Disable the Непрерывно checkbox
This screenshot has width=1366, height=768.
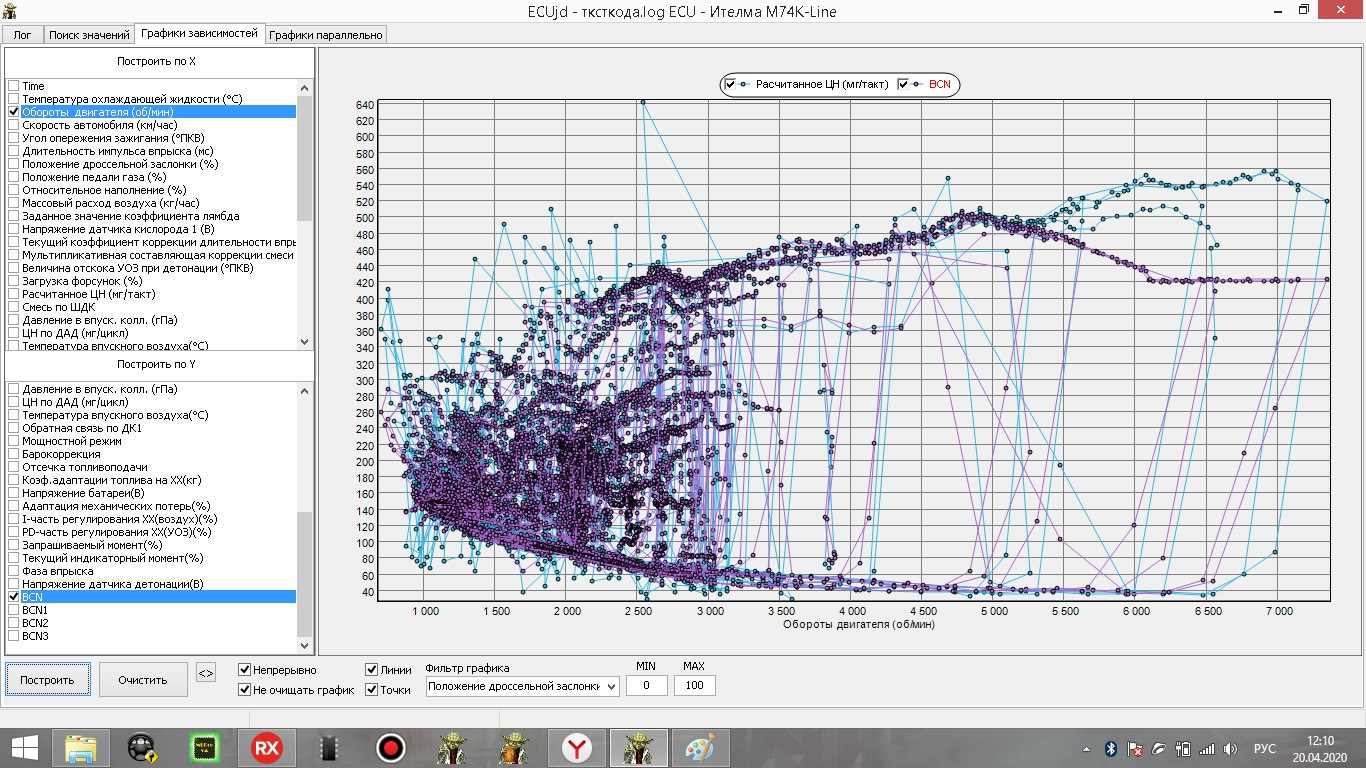[245, 670]
